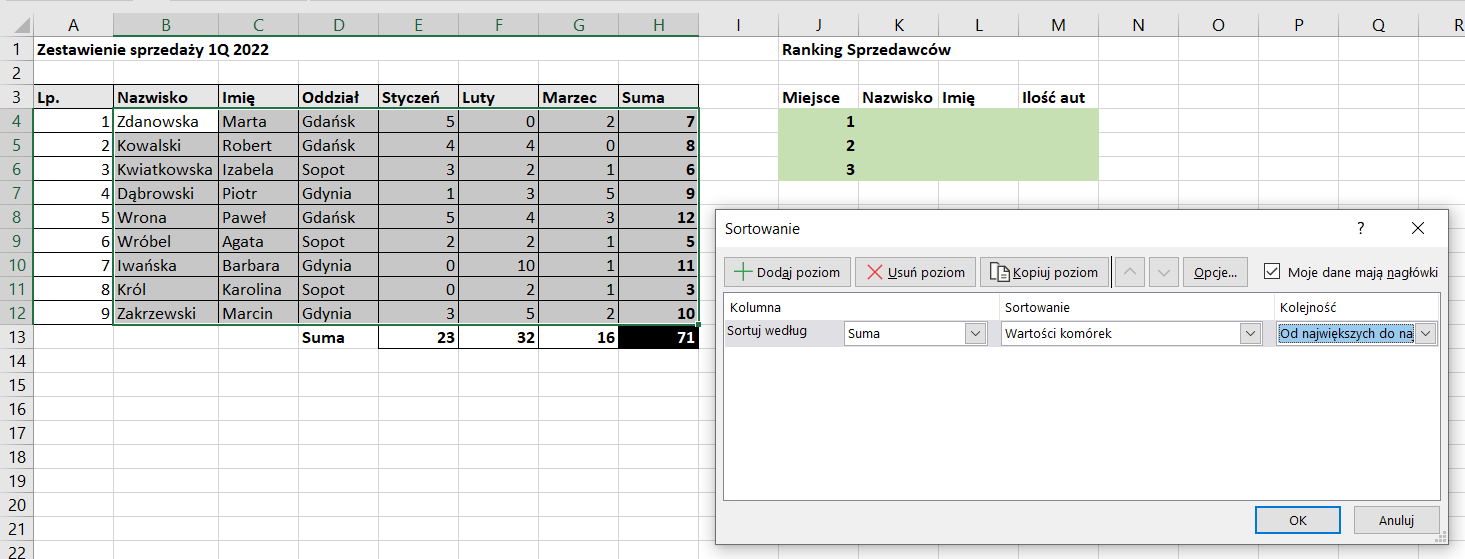Close the Sortowanie dialog
Image resolution: width=1465 pixels, height=559 pixels.
[1417, 229]
